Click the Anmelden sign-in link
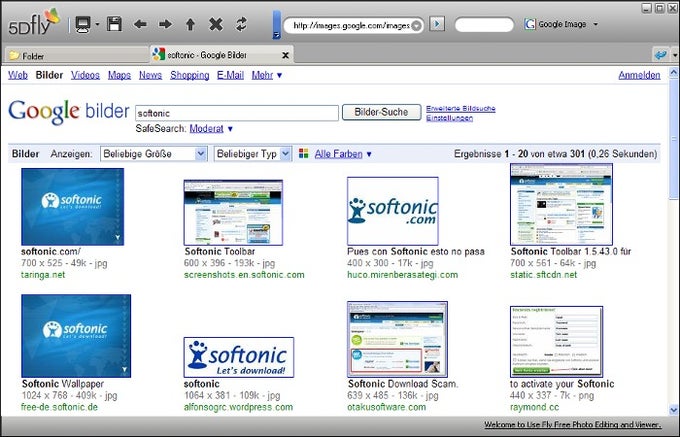 639,75
